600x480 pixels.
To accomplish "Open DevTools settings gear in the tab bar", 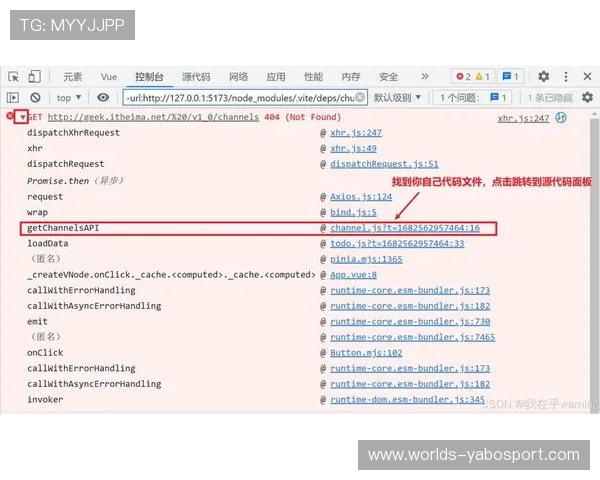I will pos(543,76).
